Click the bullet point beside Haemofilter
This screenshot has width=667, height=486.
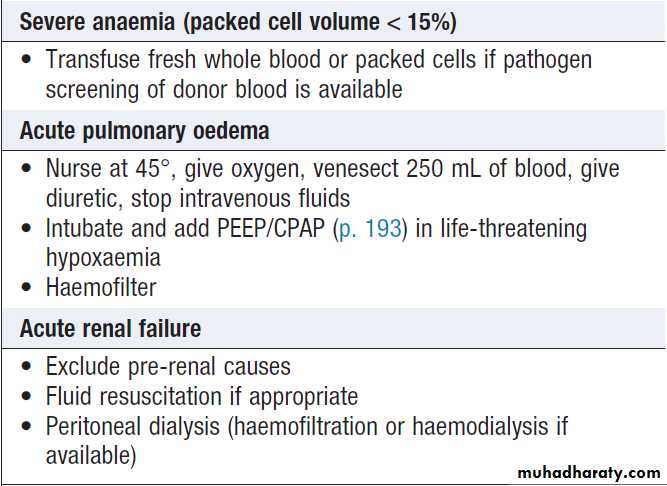coord(24,289)
